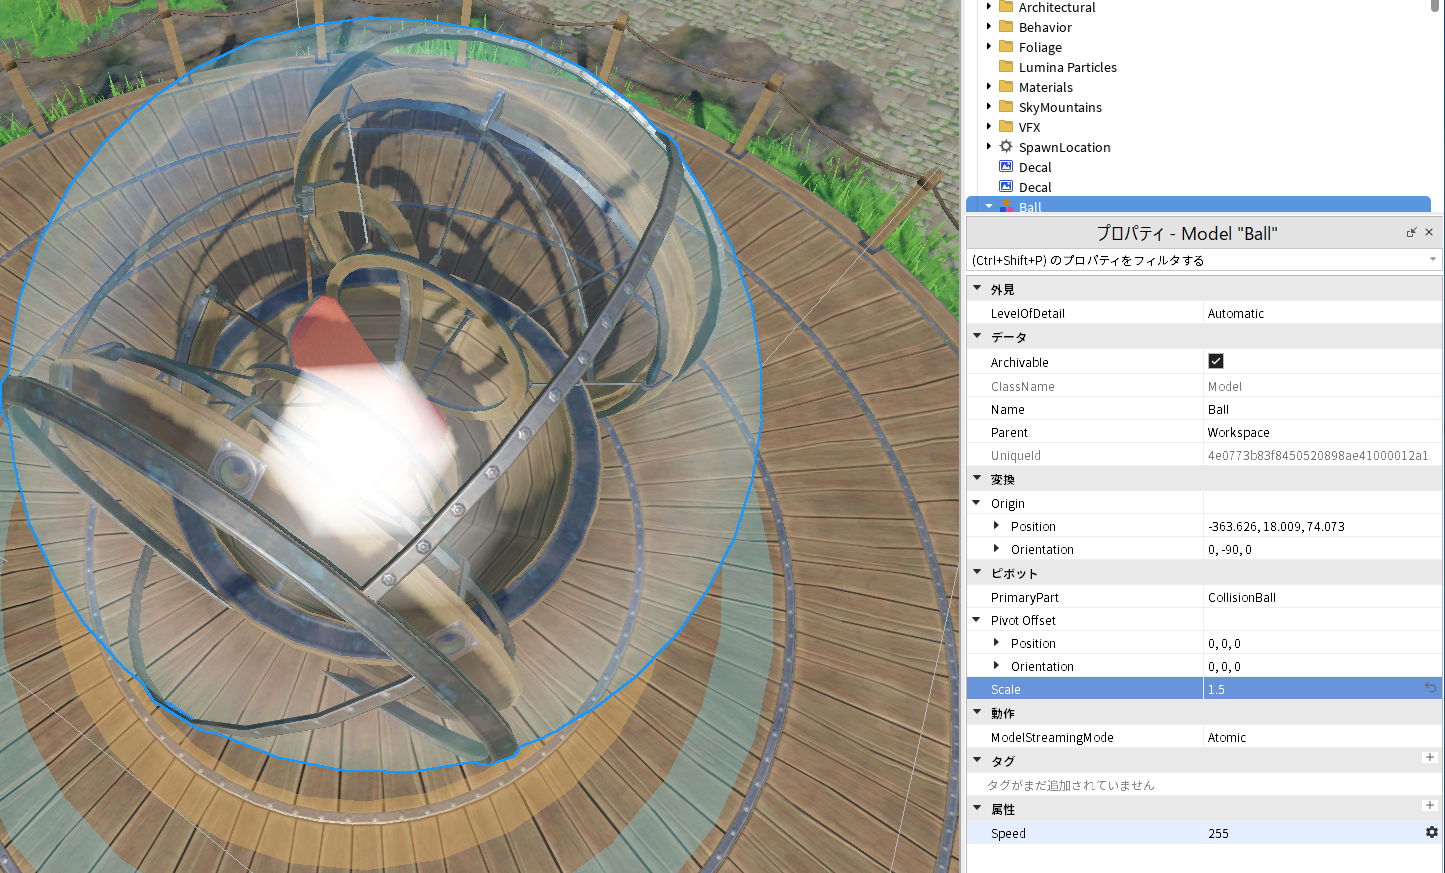The height and width of the screenshot is (873, 1445).
Task: Click the folder icon beside Architectural
Action: 1006,7
